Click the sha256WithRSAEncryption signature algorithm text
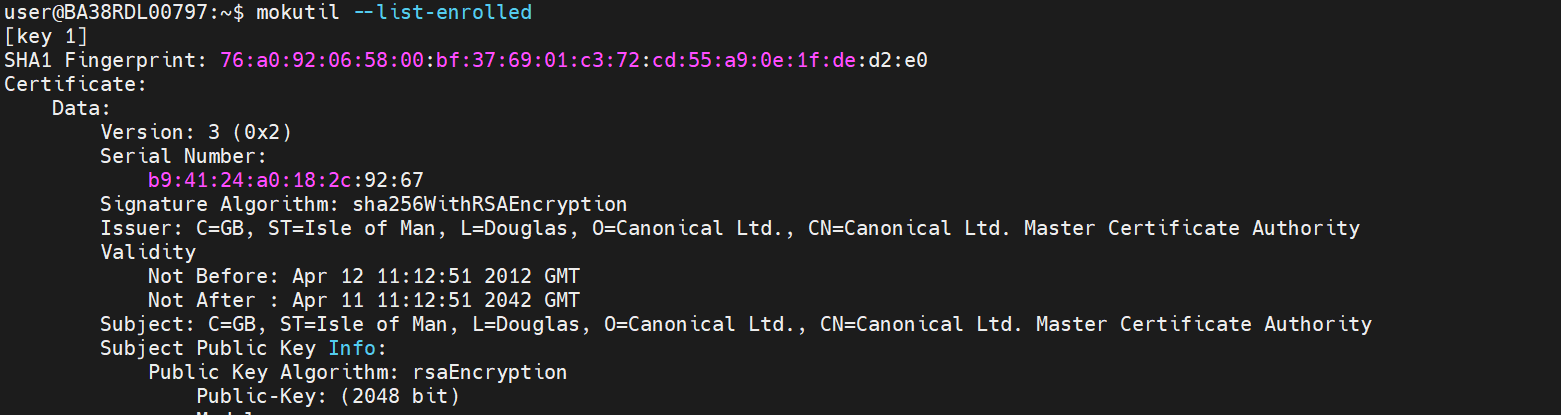This screenshot has height=415, width=1561. pos(490,204)
